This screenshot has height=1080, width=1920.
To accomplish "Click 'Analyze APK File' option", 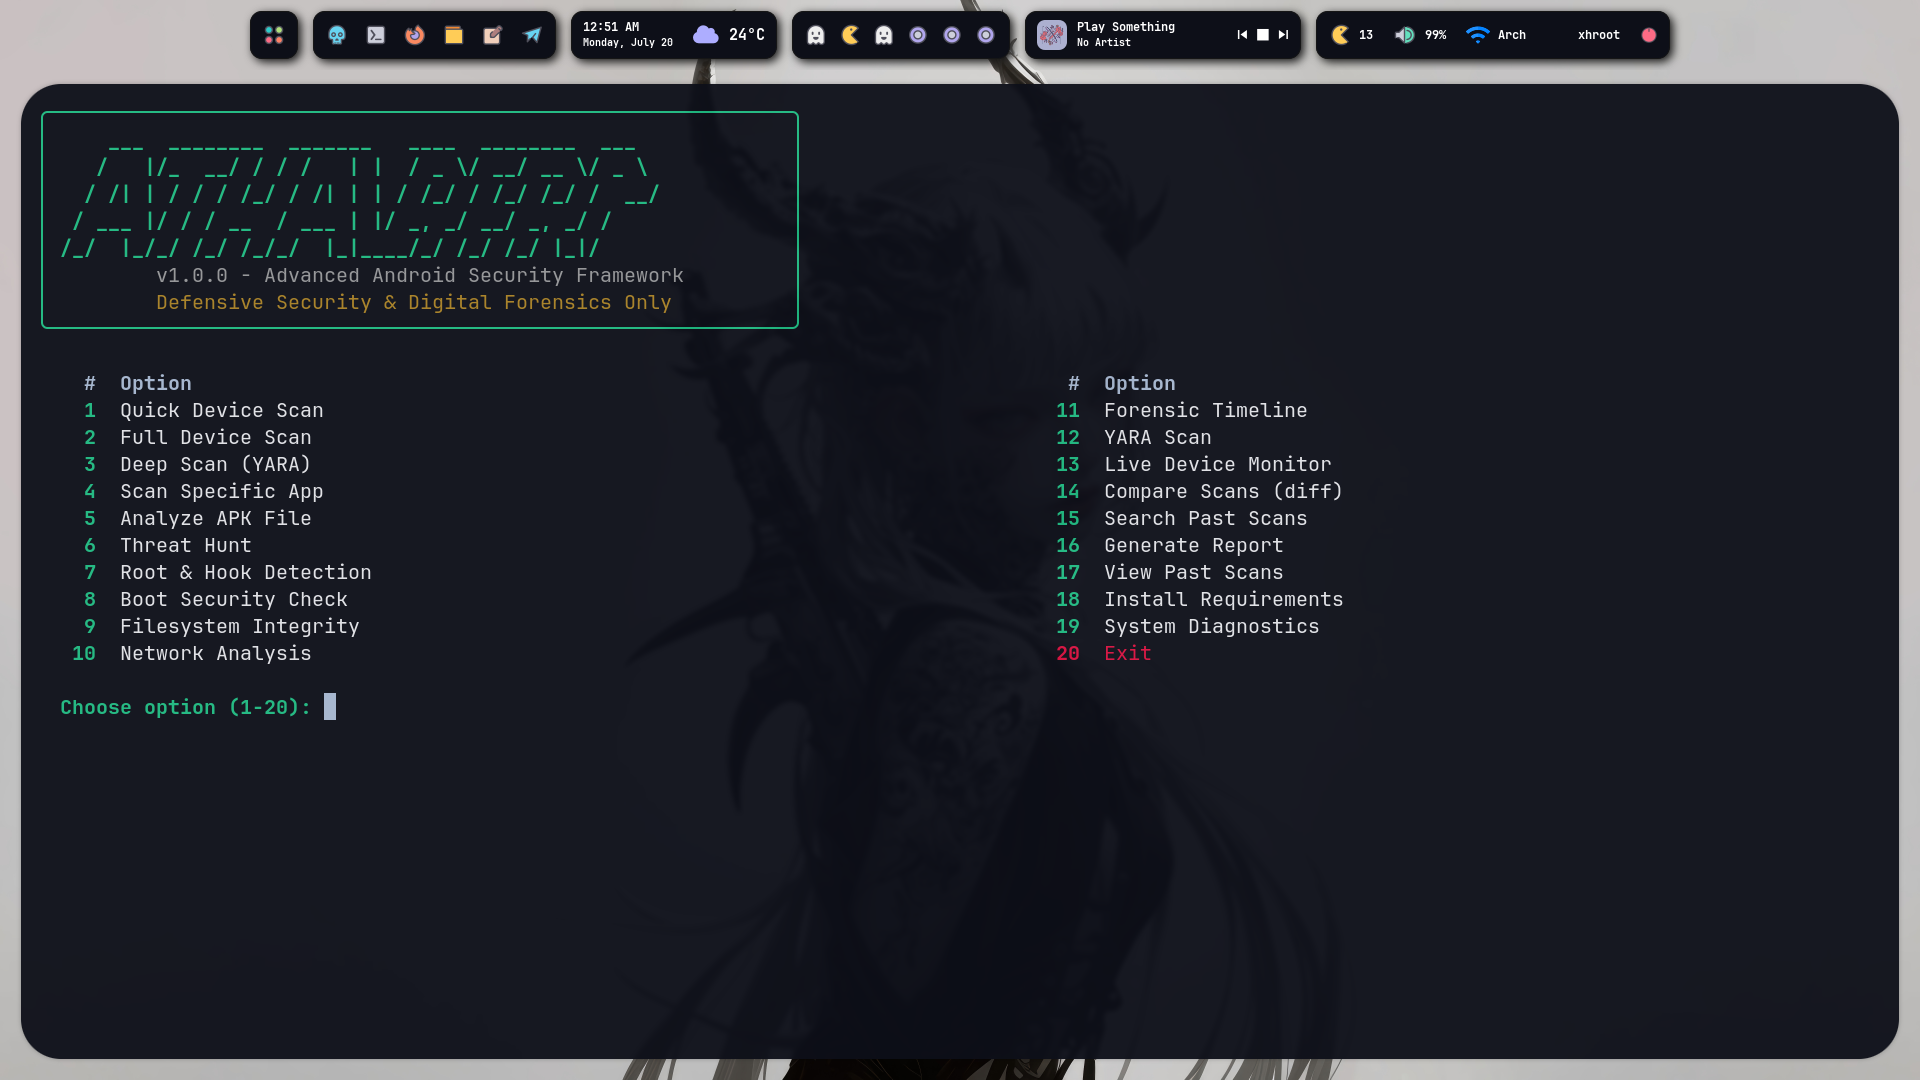I will 216,519.
